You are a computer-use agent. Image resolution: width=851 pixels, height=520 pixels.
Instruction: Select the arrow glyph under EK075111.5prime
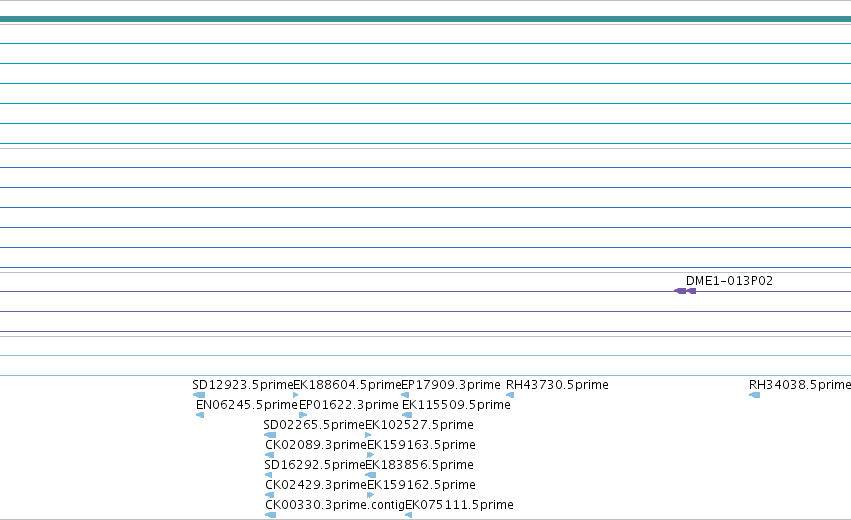coord(409,515)
